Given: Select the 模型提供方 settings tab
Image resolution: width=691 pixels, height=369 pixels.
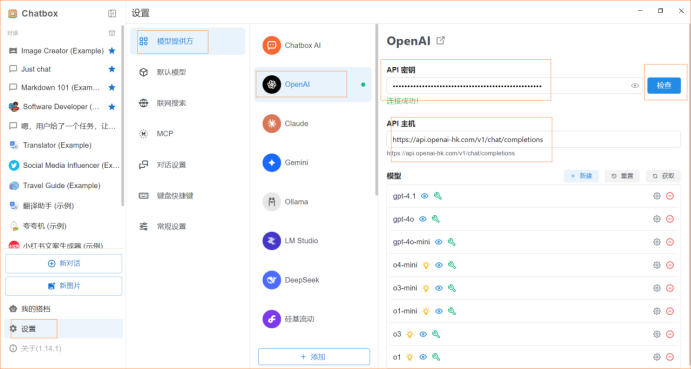Looking at the screenshot, I should click(187, 41).
